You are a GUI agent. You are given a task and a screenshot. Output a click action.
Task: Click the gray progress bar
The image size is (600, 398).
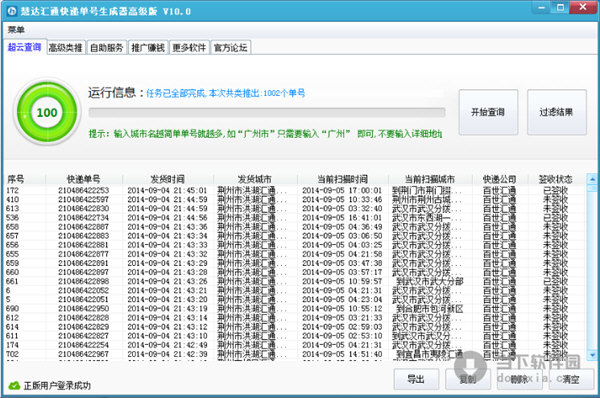tap(267, 112)
